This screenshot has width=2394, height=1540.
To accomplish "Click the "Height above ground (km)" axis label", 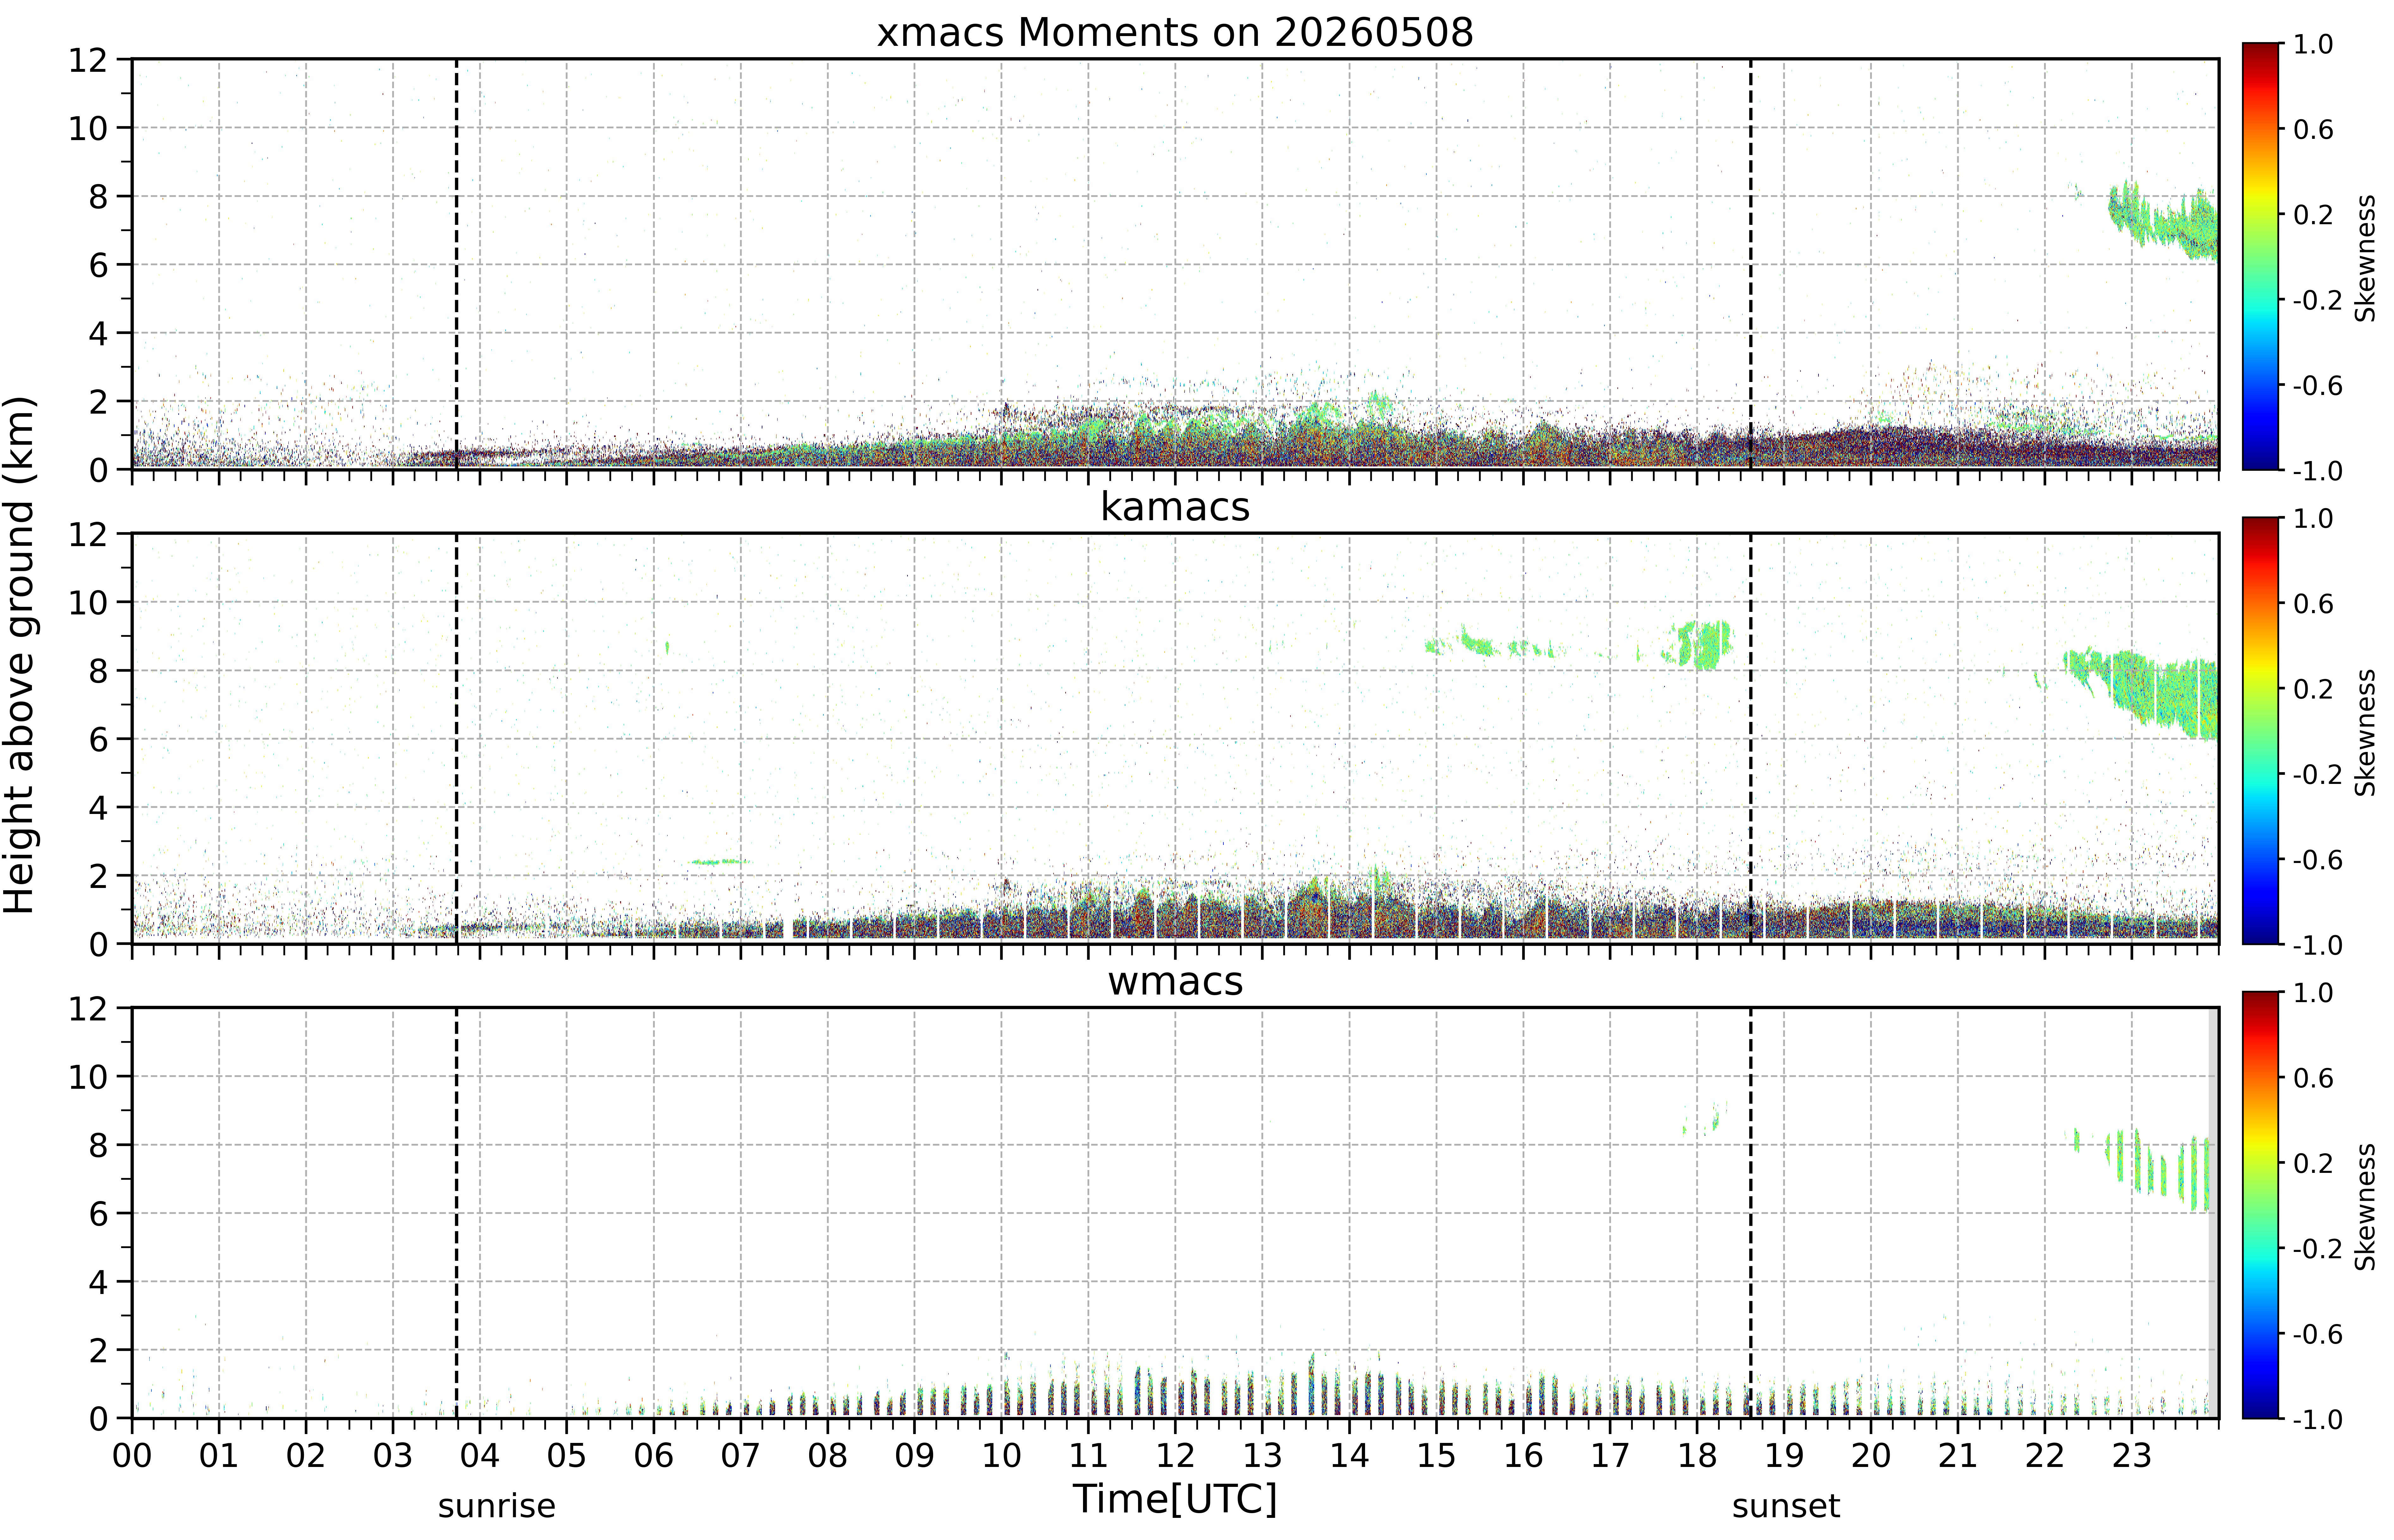I will pos(20,655).
